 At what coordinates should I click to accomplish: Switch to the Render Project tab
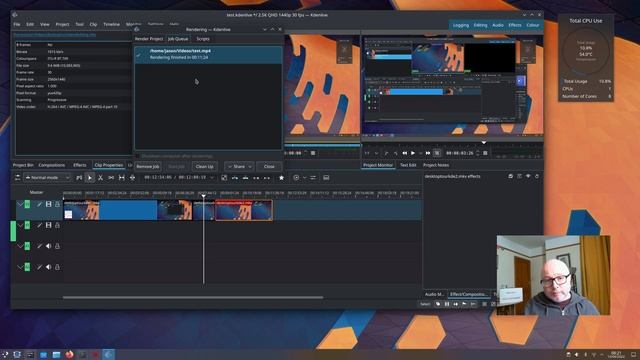coord(149,39)
